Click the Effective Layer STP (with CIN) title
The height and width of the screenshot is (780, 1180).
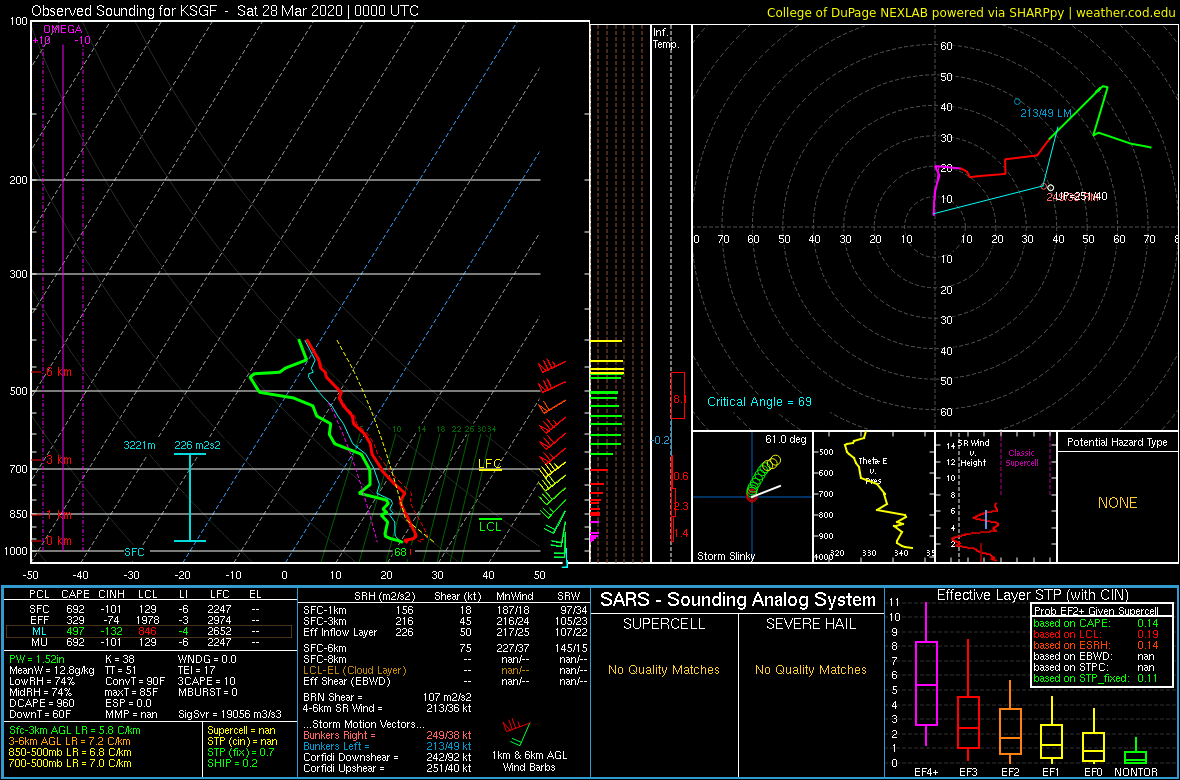1032,595
